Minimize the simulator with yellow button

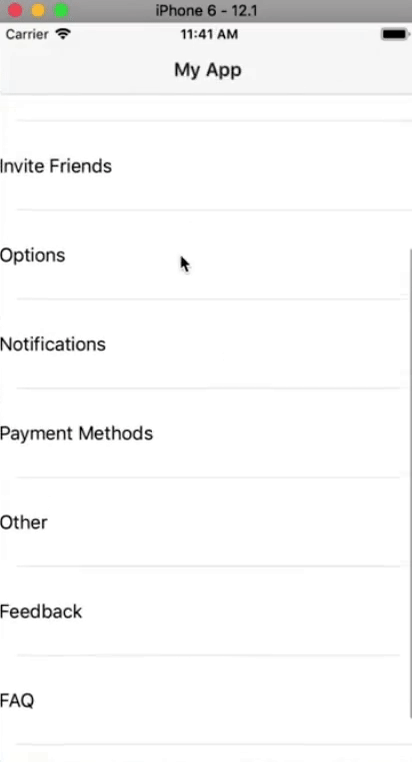pos(38,10)
